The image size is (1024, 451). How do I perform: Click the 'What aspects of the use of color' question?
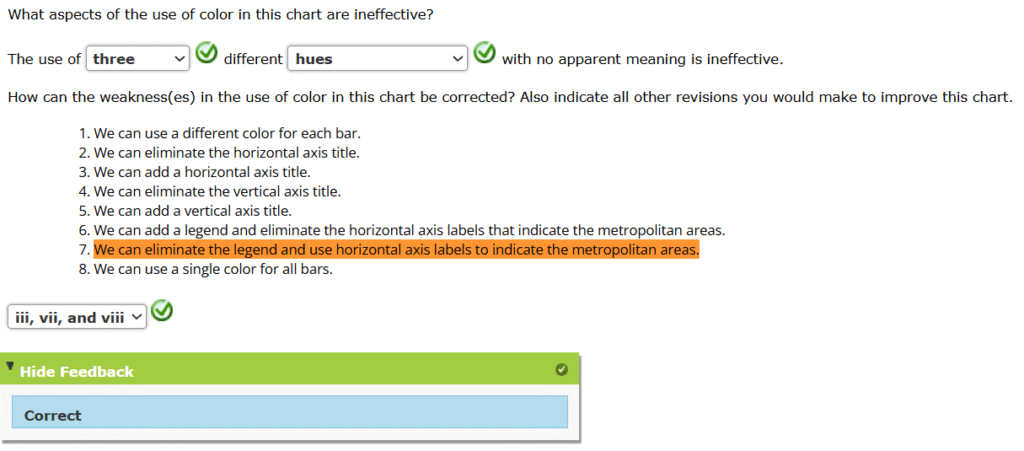click(220, 17)
